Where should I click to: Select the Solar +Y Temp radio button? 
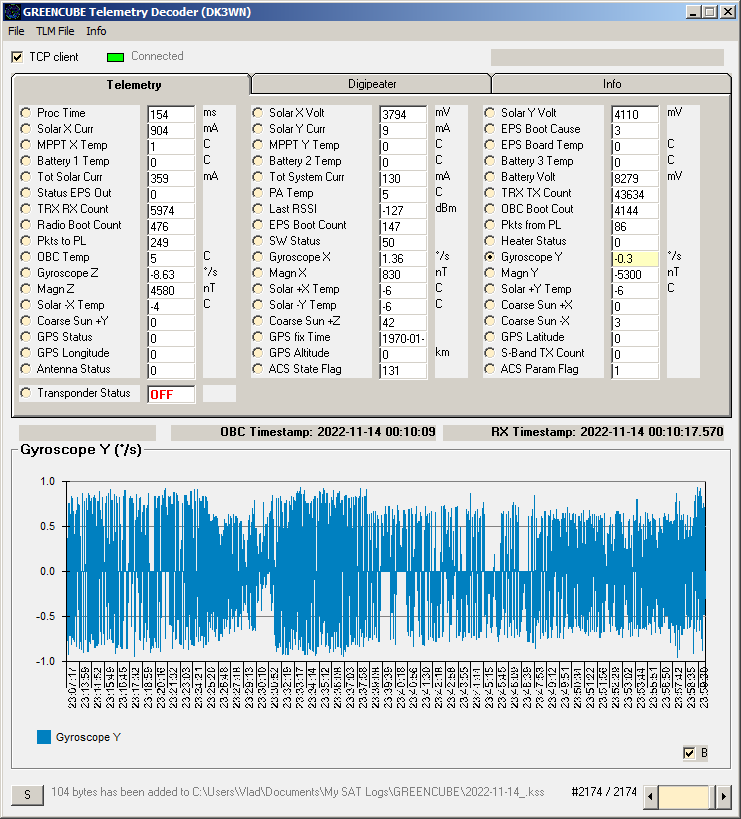coord(489,289)
